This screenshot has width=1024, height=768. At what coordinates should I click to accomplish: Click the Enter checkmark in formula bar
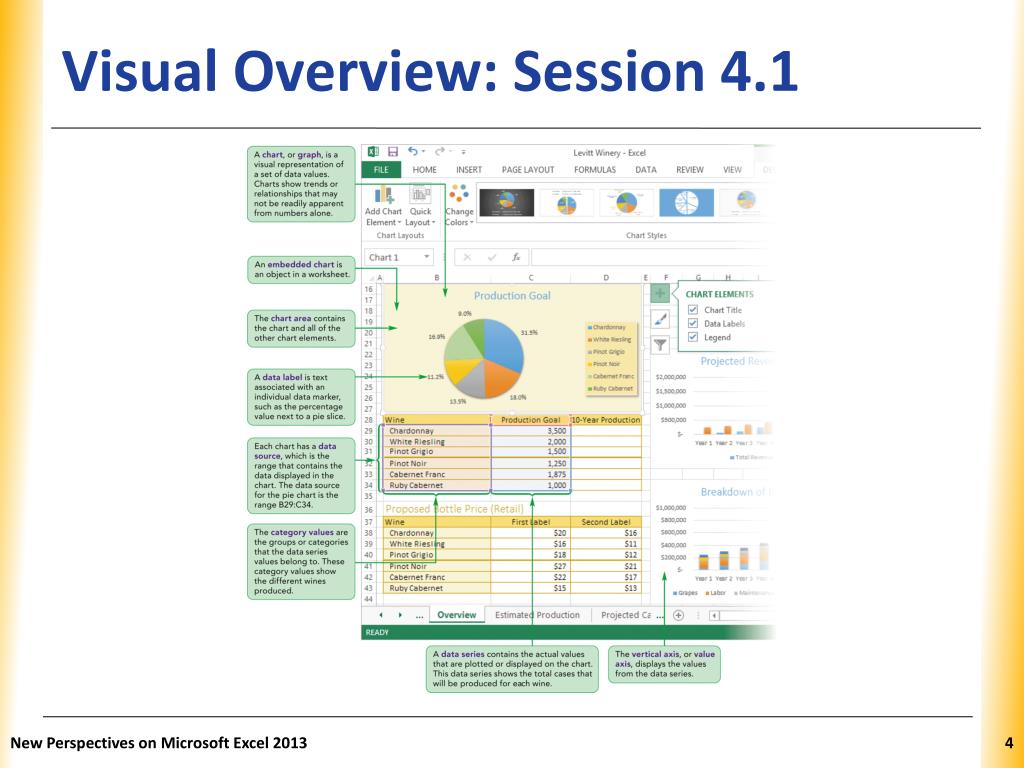click(492, 257)
